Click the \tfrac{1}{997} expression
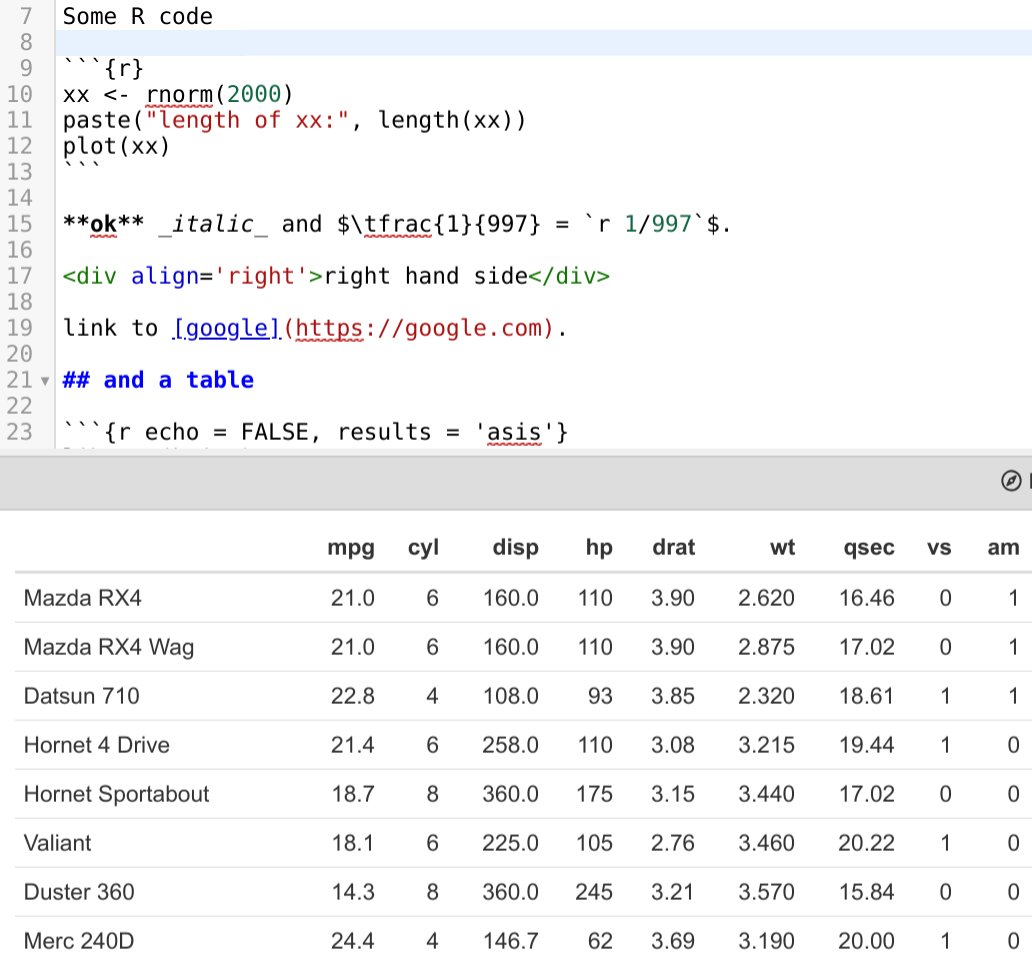 (445, 224)
